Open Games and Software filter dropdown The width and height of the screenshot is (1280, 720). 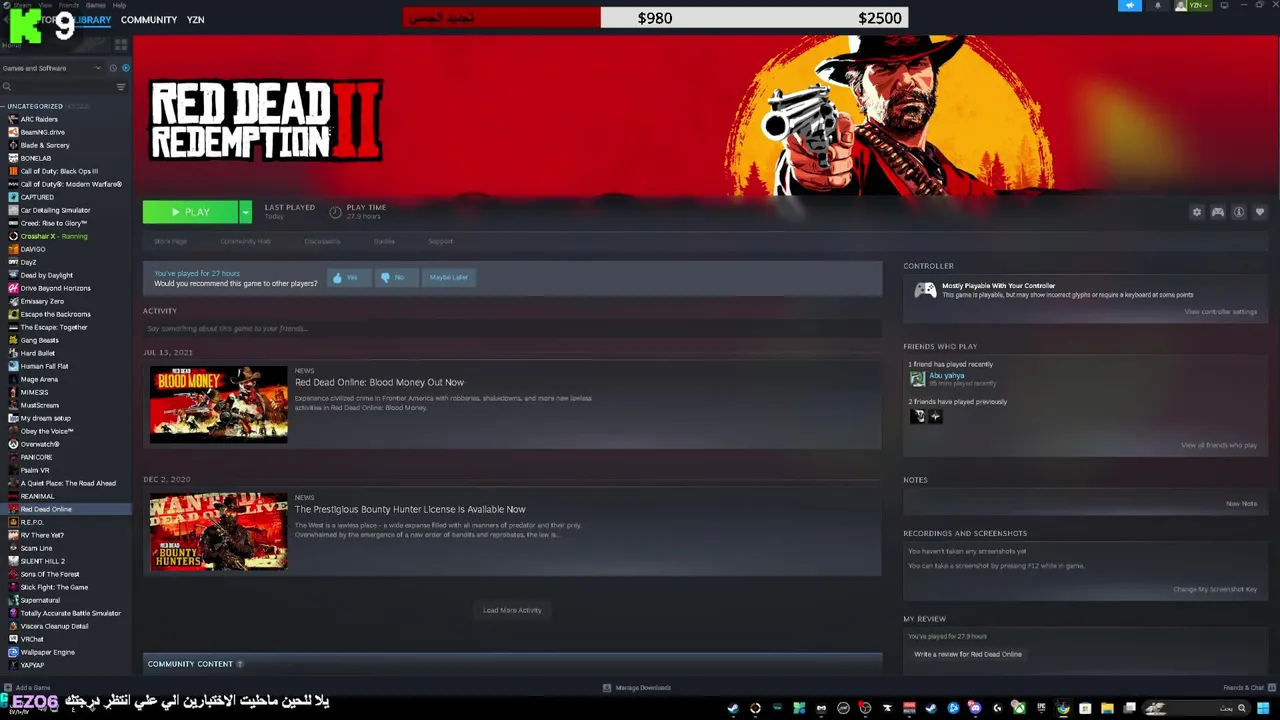(x=52, y=68)
